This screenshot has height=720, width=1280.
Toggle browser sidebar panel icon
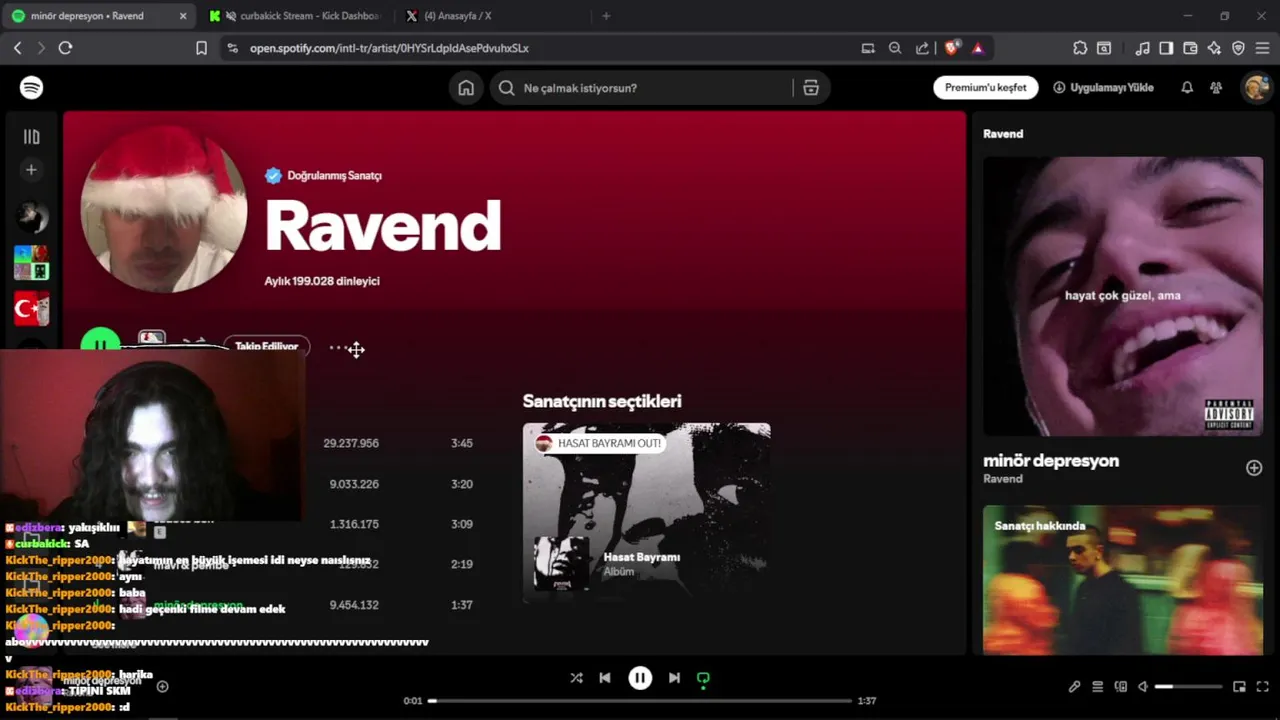[x=1166, y=48]
